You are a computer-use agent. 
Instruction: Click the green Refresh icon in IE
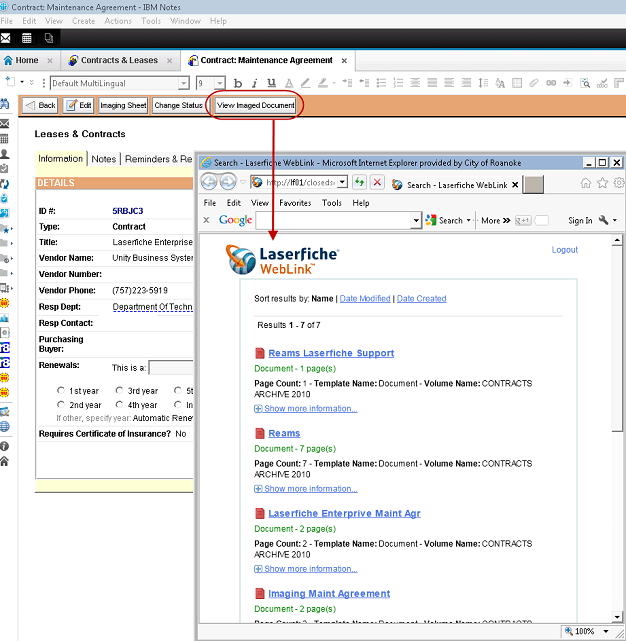coord(359,182)
